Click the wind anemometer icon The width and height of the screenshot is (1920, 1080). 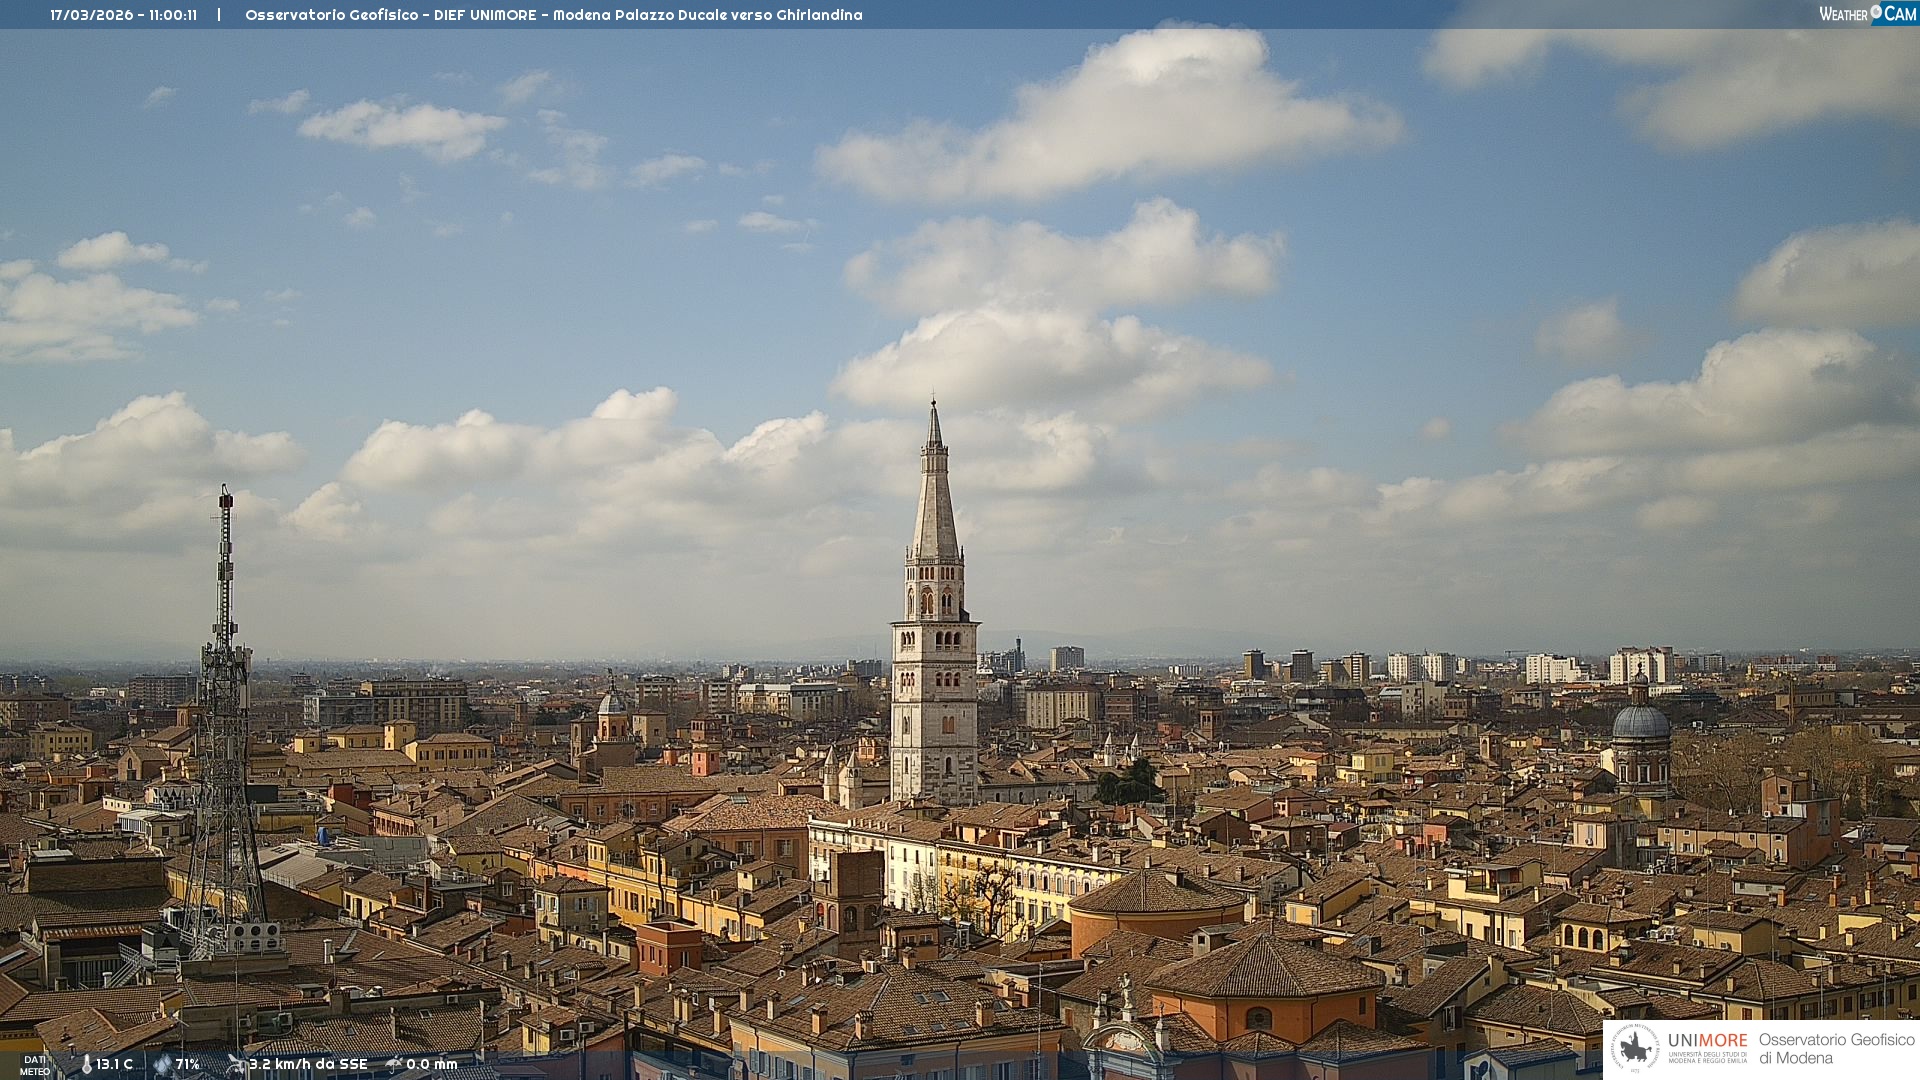(236, 1064)
